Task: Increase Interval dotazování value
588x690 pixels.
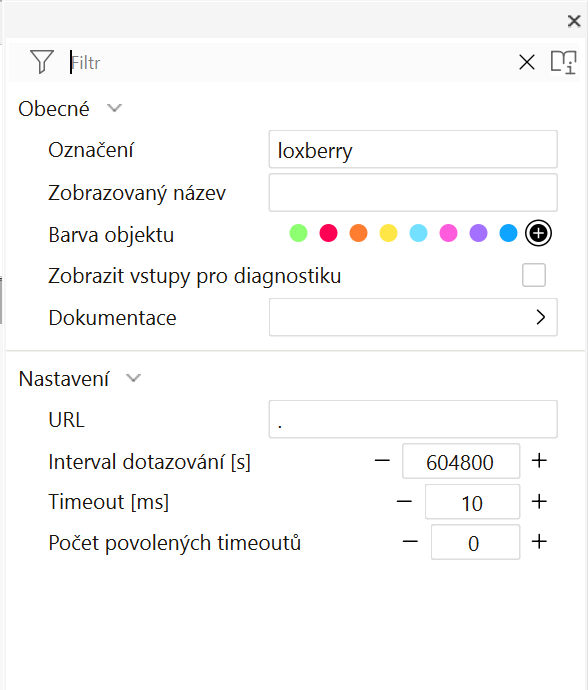Action: click(x=539, y=461)
